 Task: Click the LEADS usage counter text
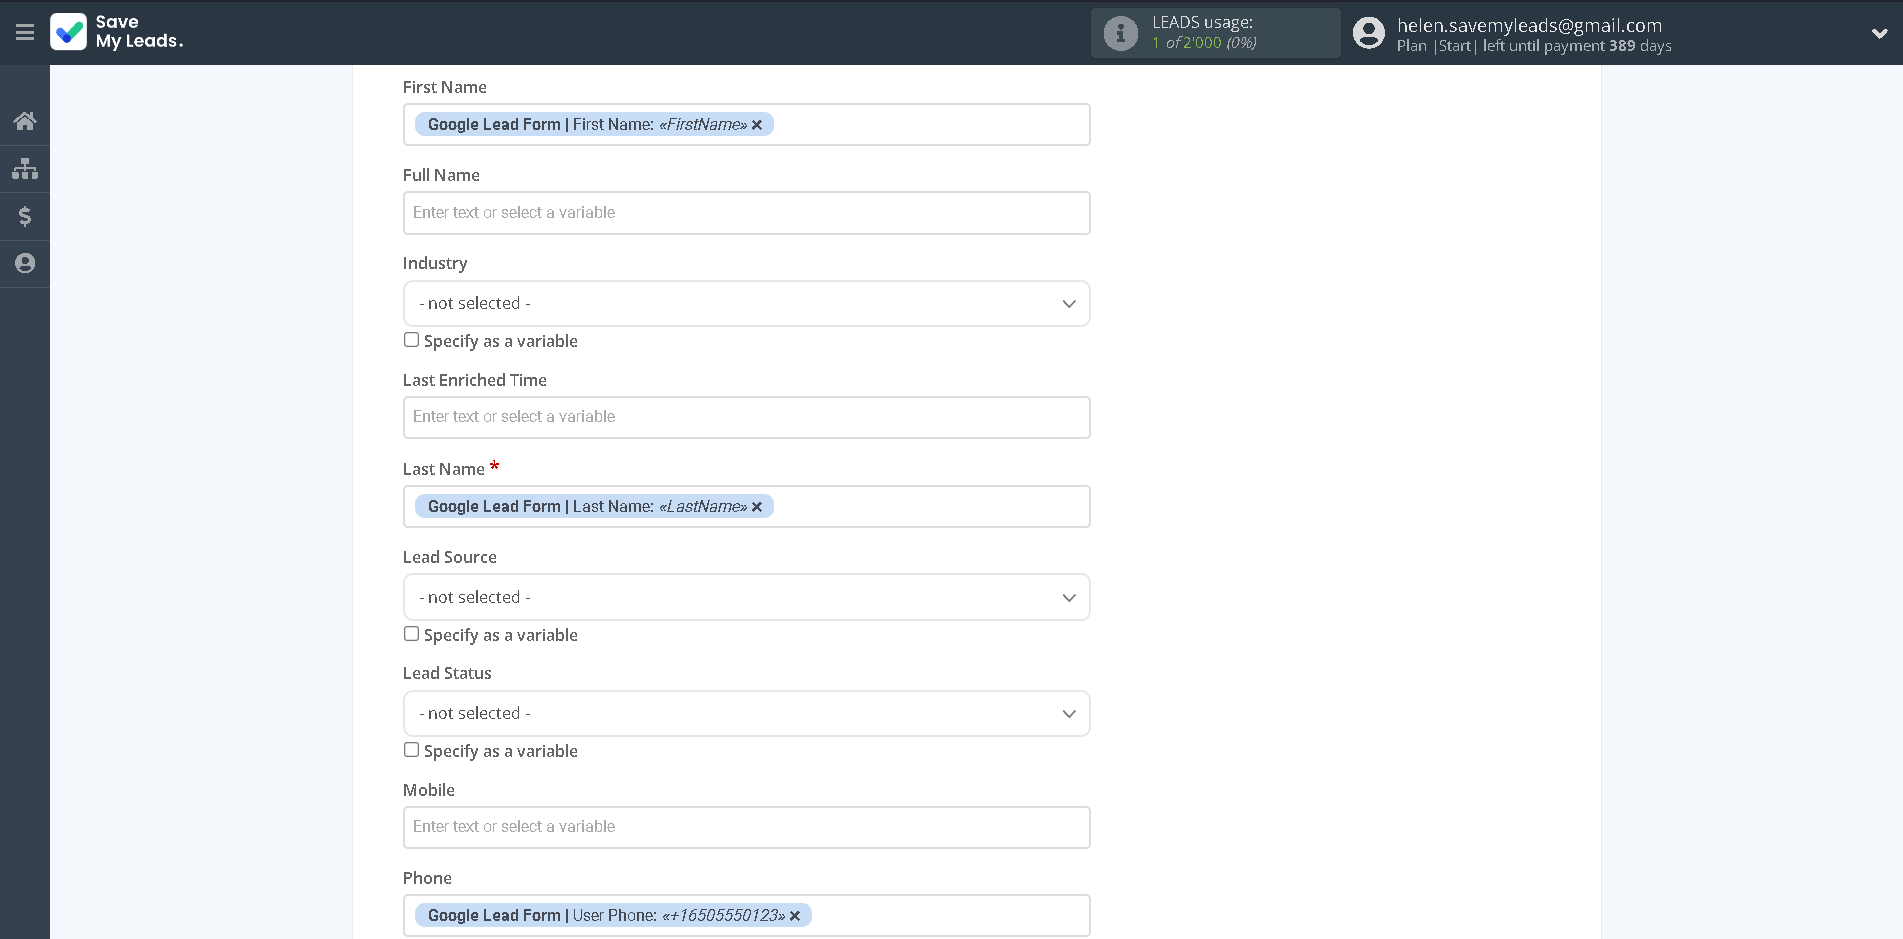1204,32
